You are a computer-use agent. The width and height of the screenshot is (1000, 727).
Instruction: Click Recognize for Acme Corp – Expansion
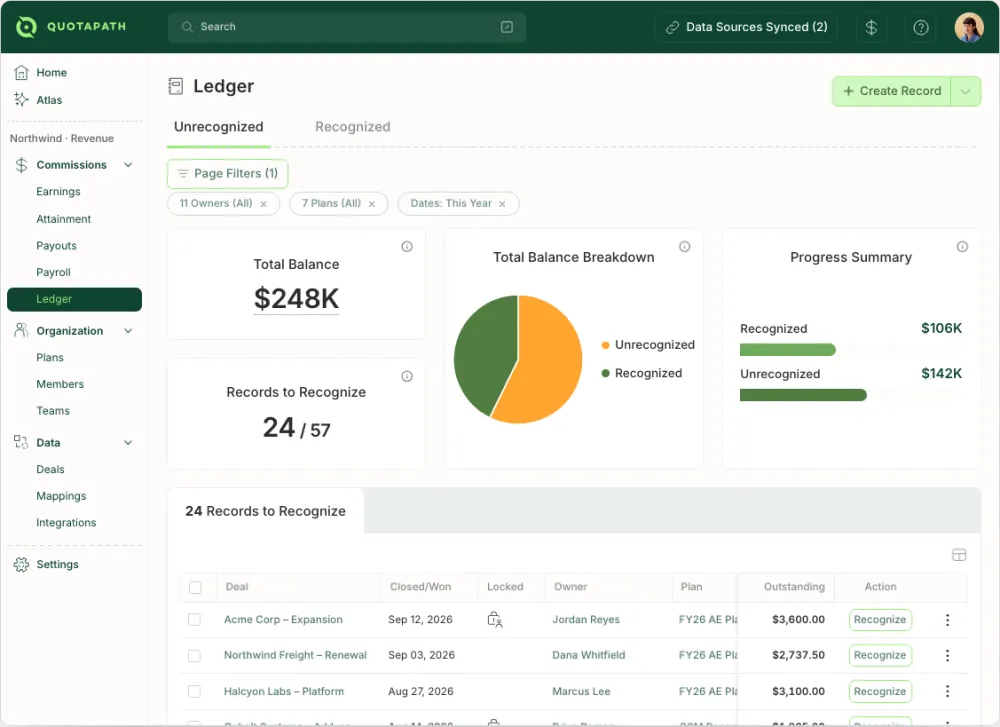(x=880, y=620)
